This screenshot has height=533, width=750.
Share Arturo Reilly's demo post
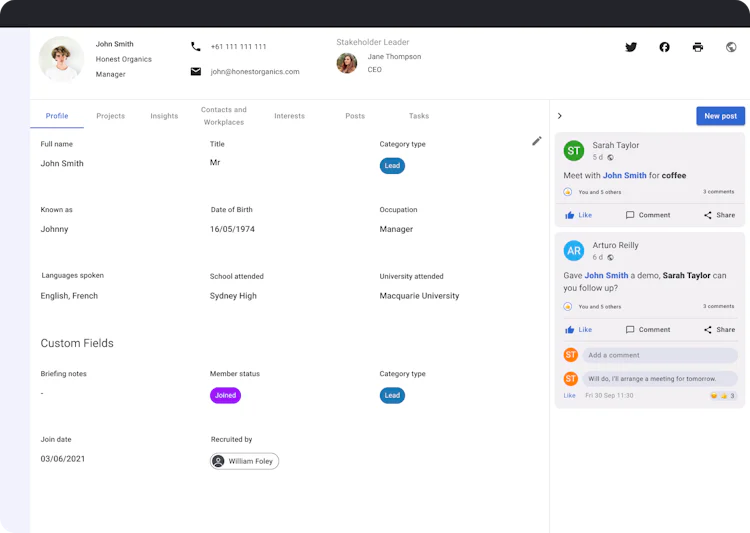pos(719,330)
